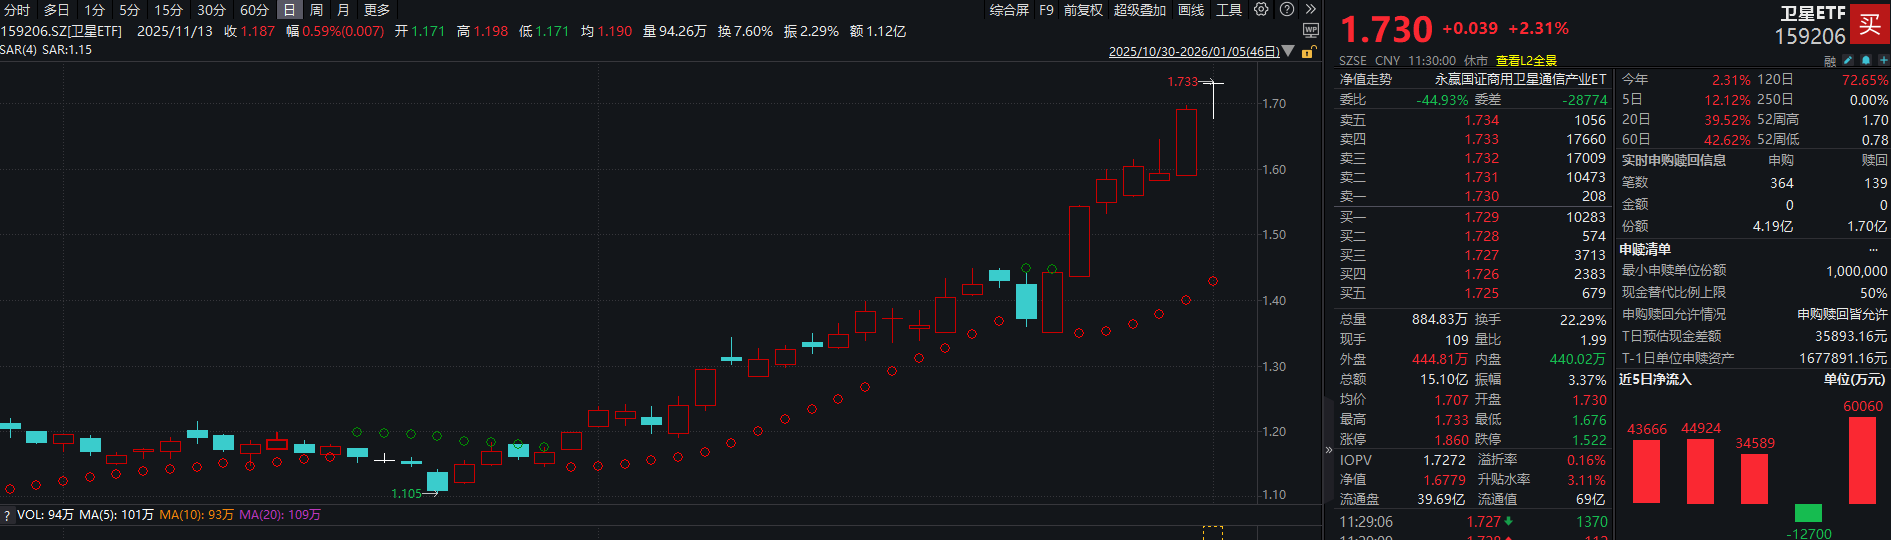
Task: Open 超级叠加 overlay menu
Action: (x=1140, y=10)
